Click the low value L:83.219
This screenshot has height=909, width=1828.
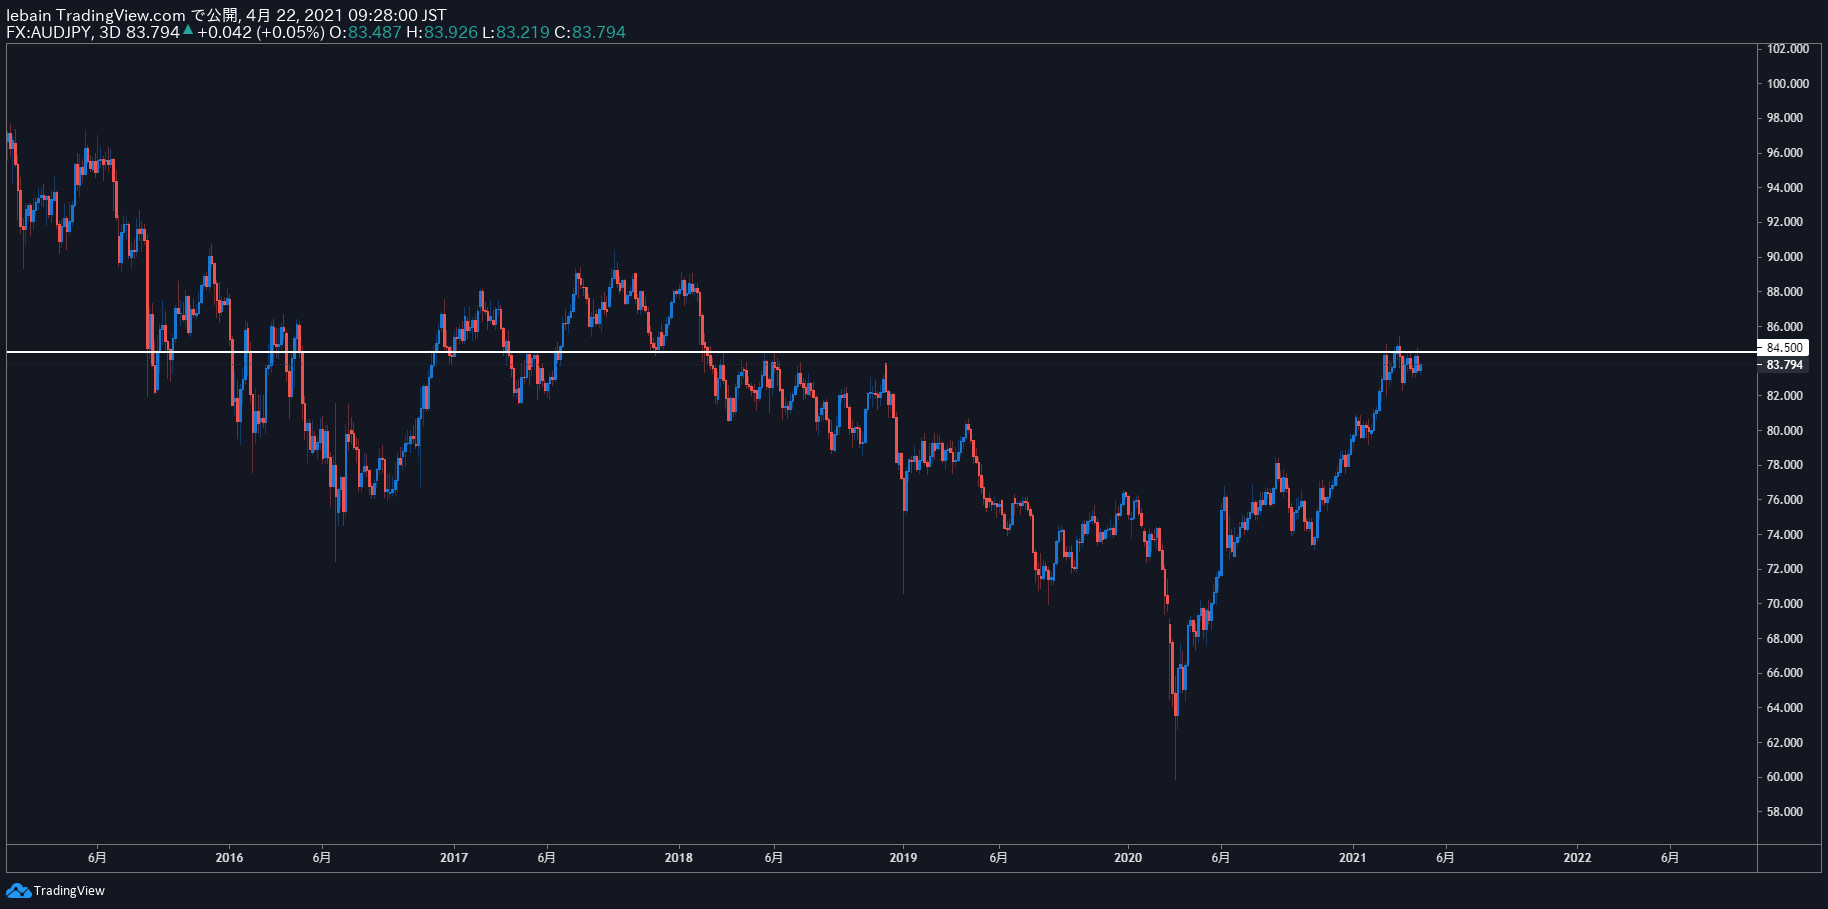[516, 32]
